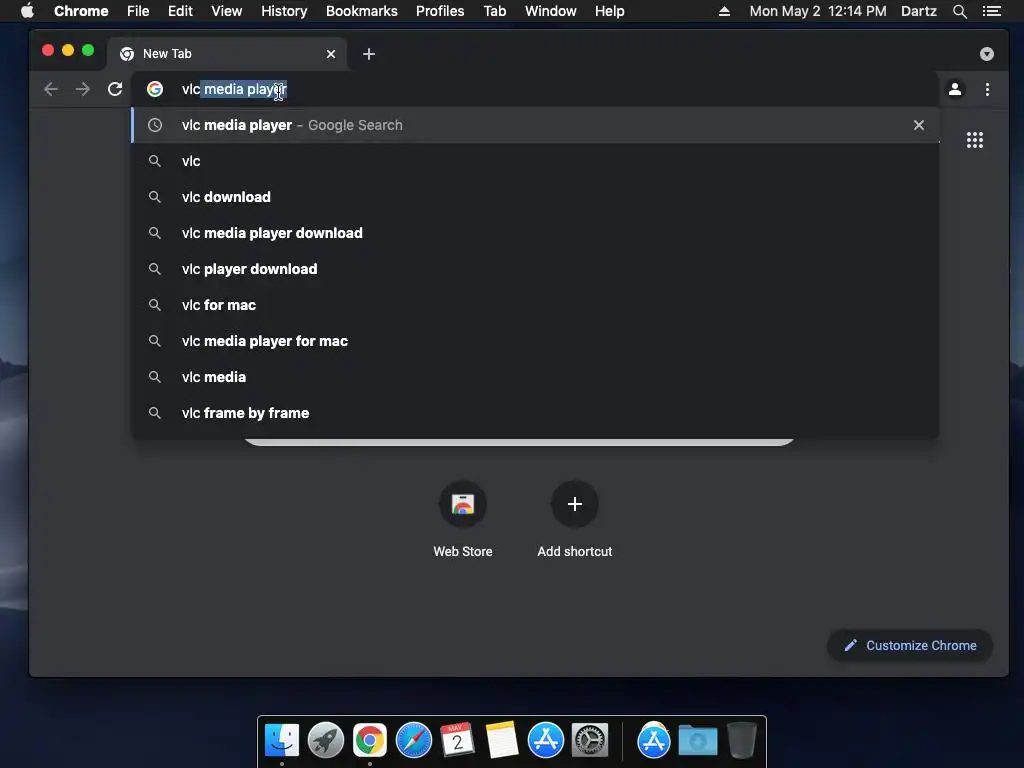Open Launchpad from the Dock
The width and height of the screenshot is (1024, 768).
326,741
